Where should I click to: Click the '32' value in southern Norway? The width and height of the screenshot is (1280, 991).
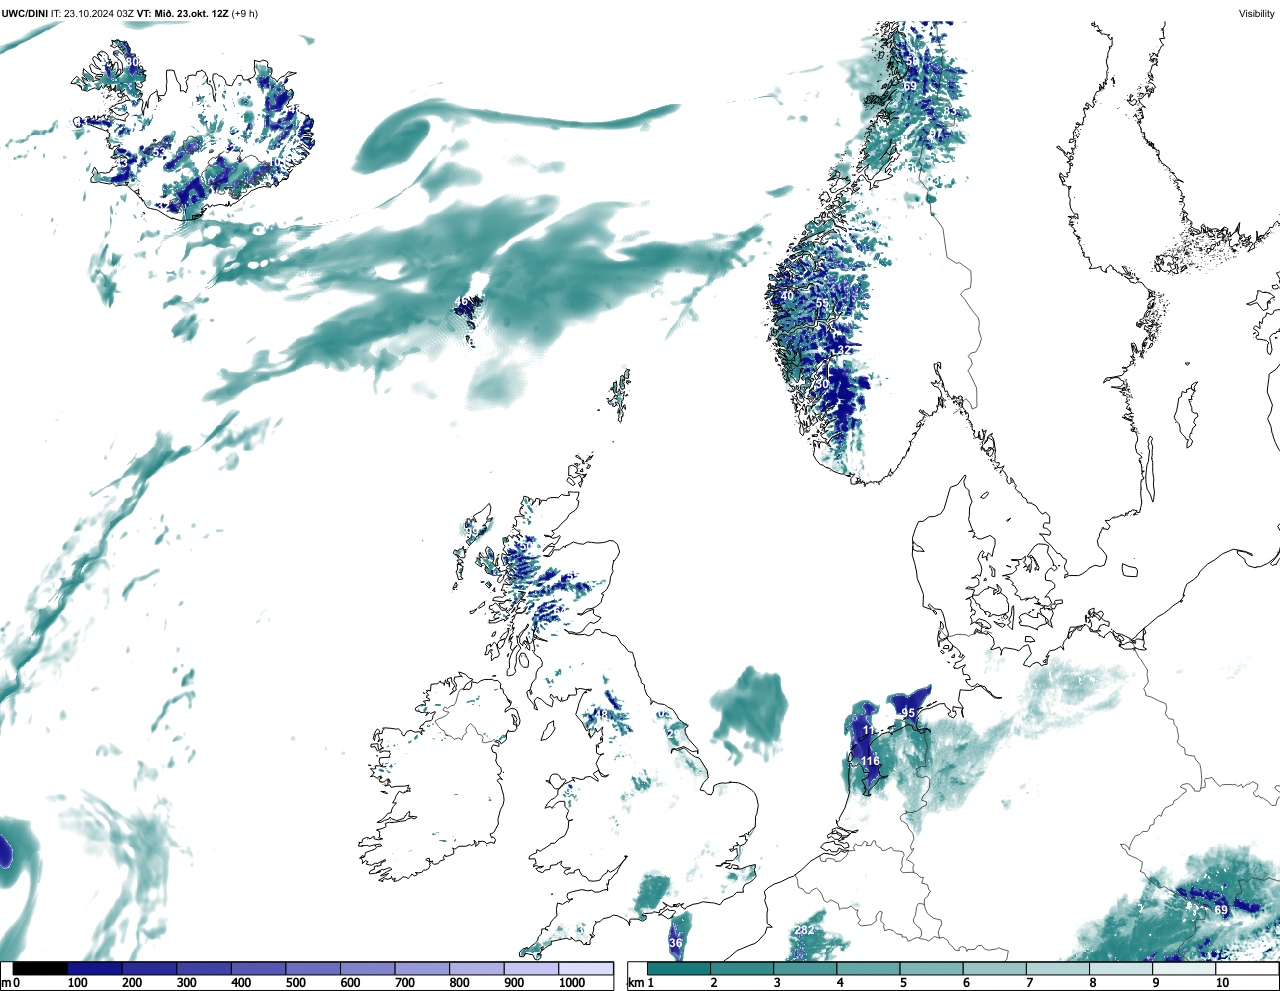tap(846, 350)
